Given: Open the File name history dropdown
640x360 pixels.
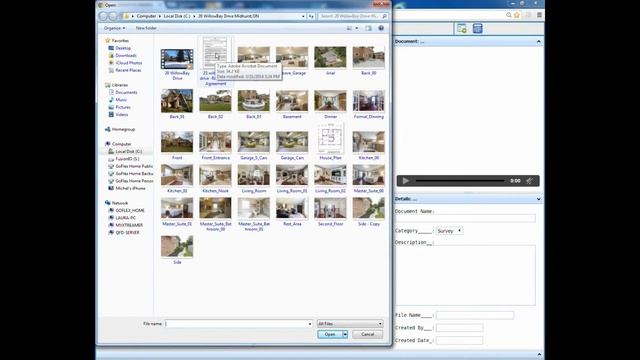Looking at the screenshot, I should click(x=310, y=324).
